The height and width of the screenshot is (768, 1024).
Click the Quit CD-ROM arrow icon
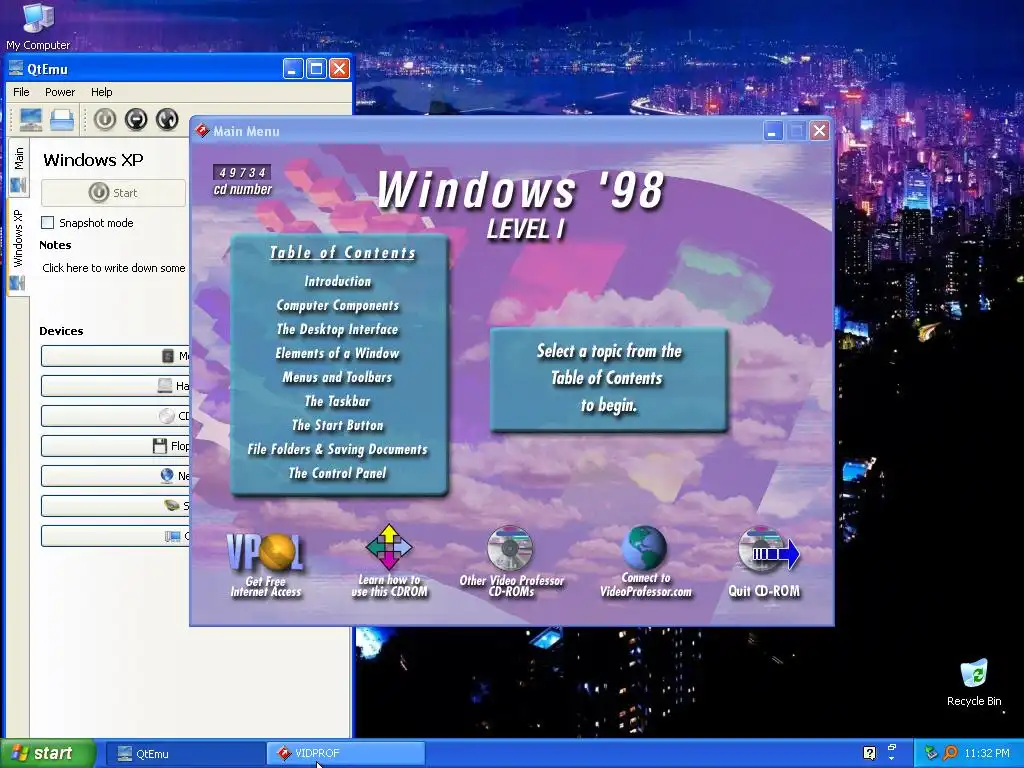[x=768, y=550]
